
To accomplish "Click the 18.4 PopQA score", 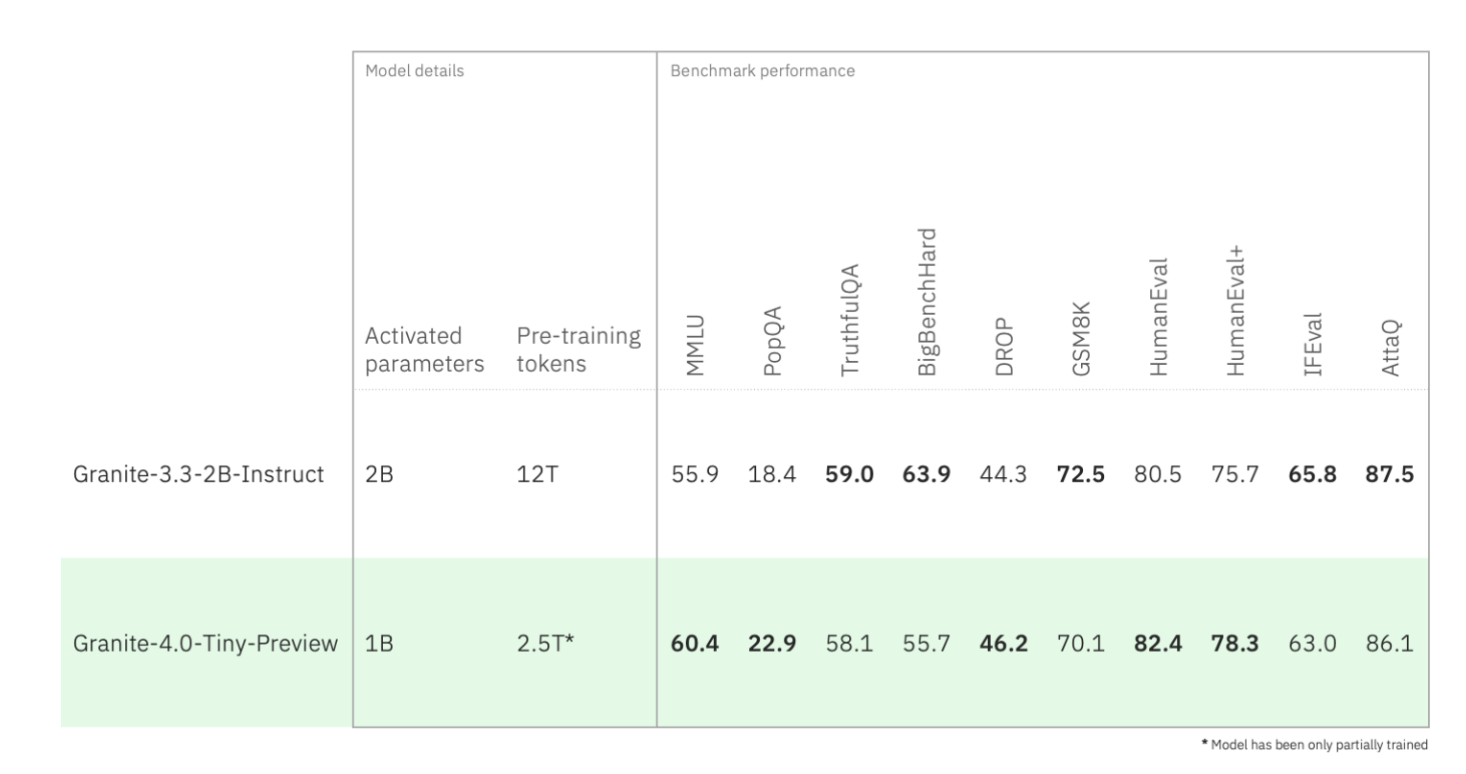I will pos(772,474).
